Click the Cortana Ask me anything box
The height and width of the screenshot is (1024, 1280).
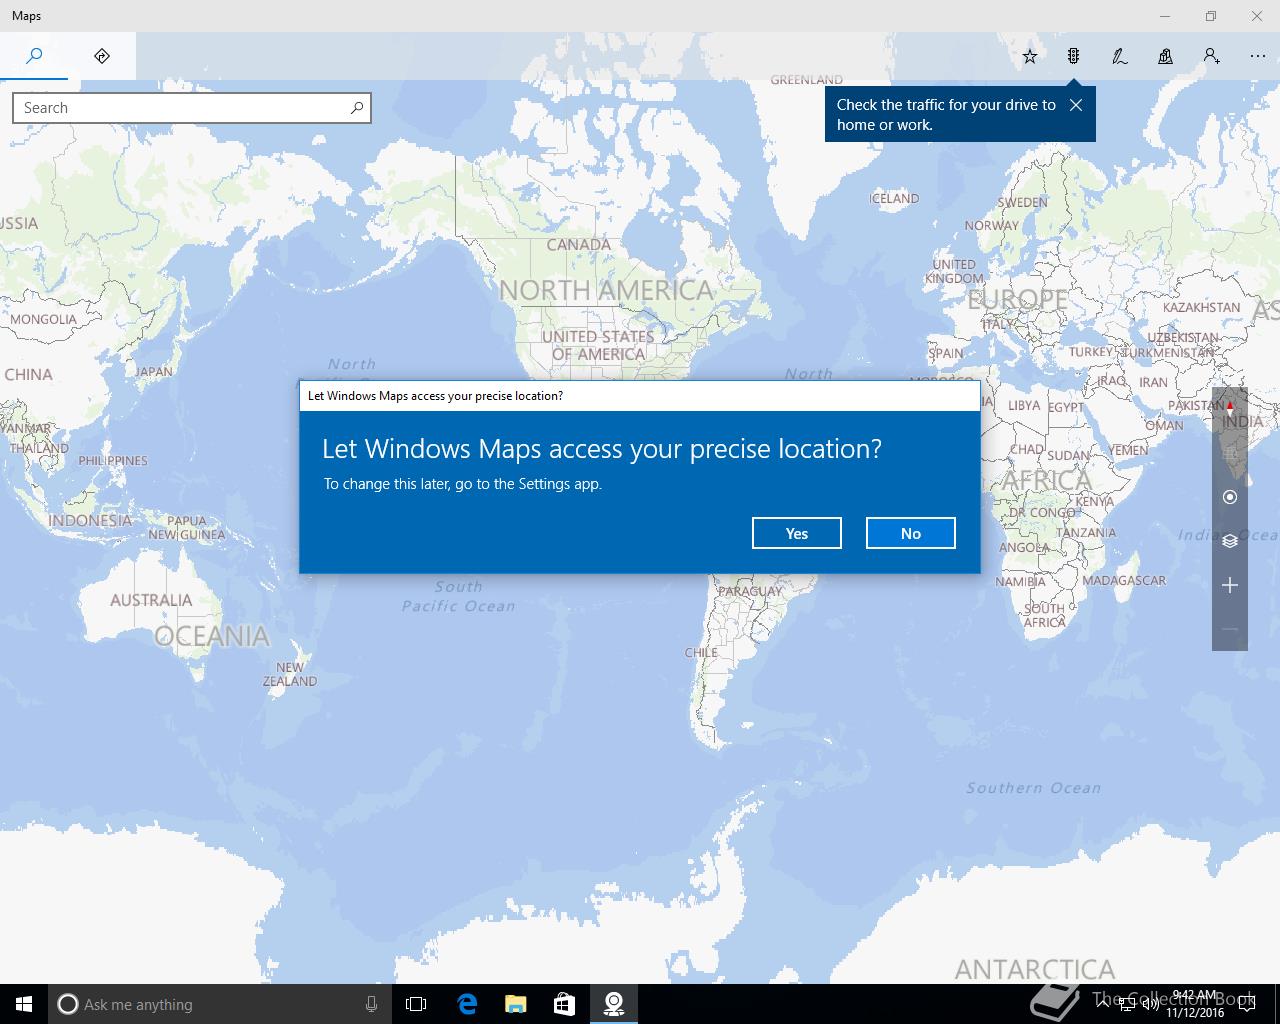click(220, 1004)
